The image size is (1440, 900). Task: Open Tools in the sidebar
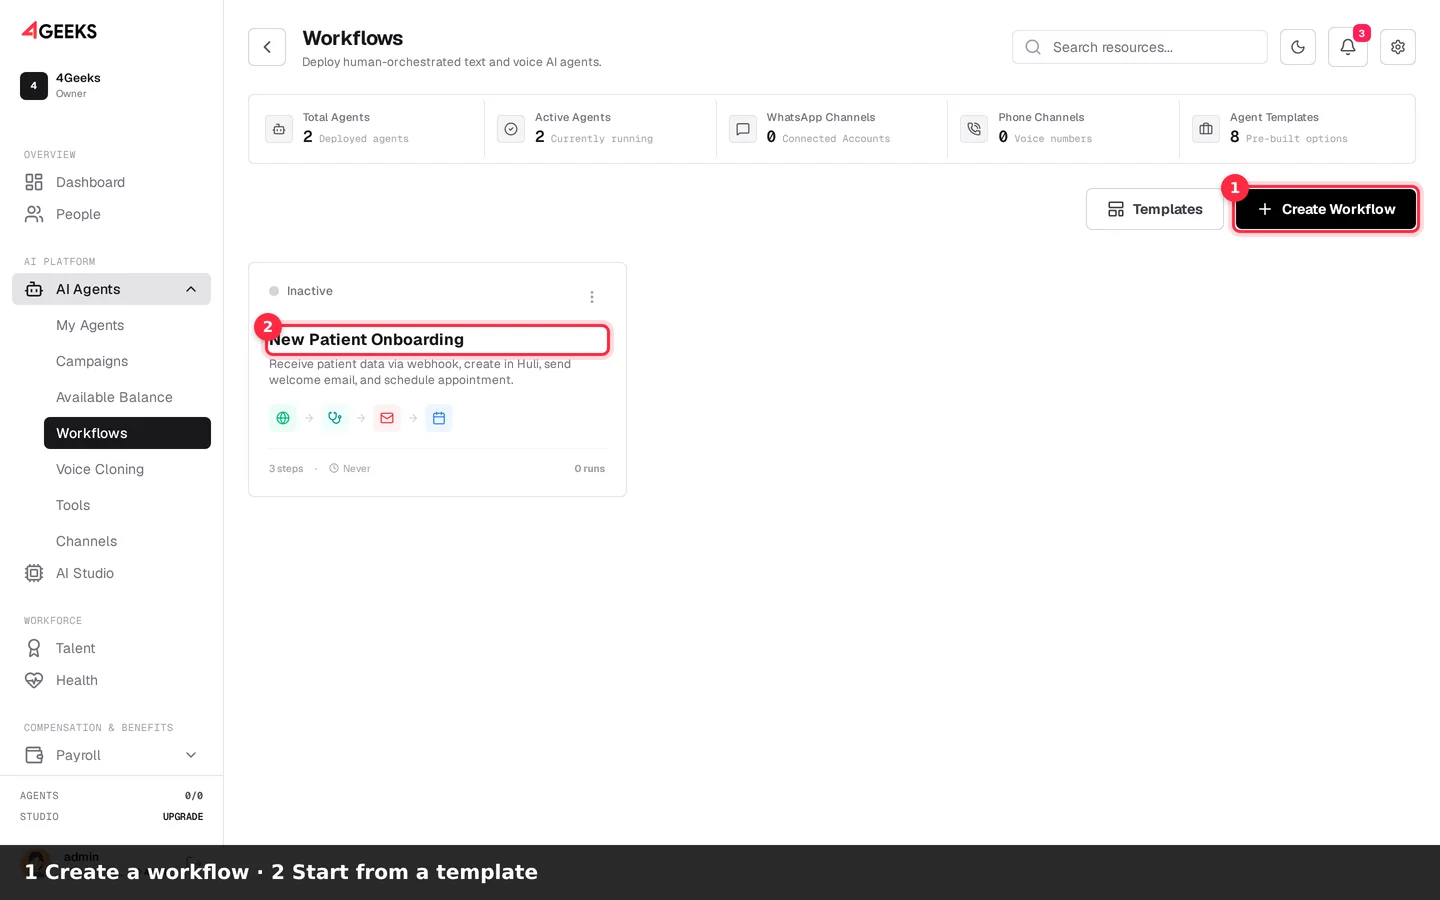click(127, 505)
